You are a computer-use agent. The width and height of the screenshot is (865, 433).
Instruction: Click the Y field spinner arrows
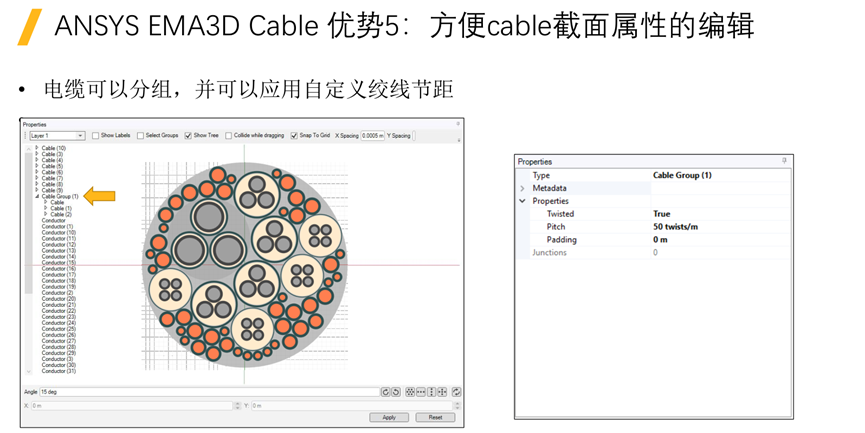[457, 405]
